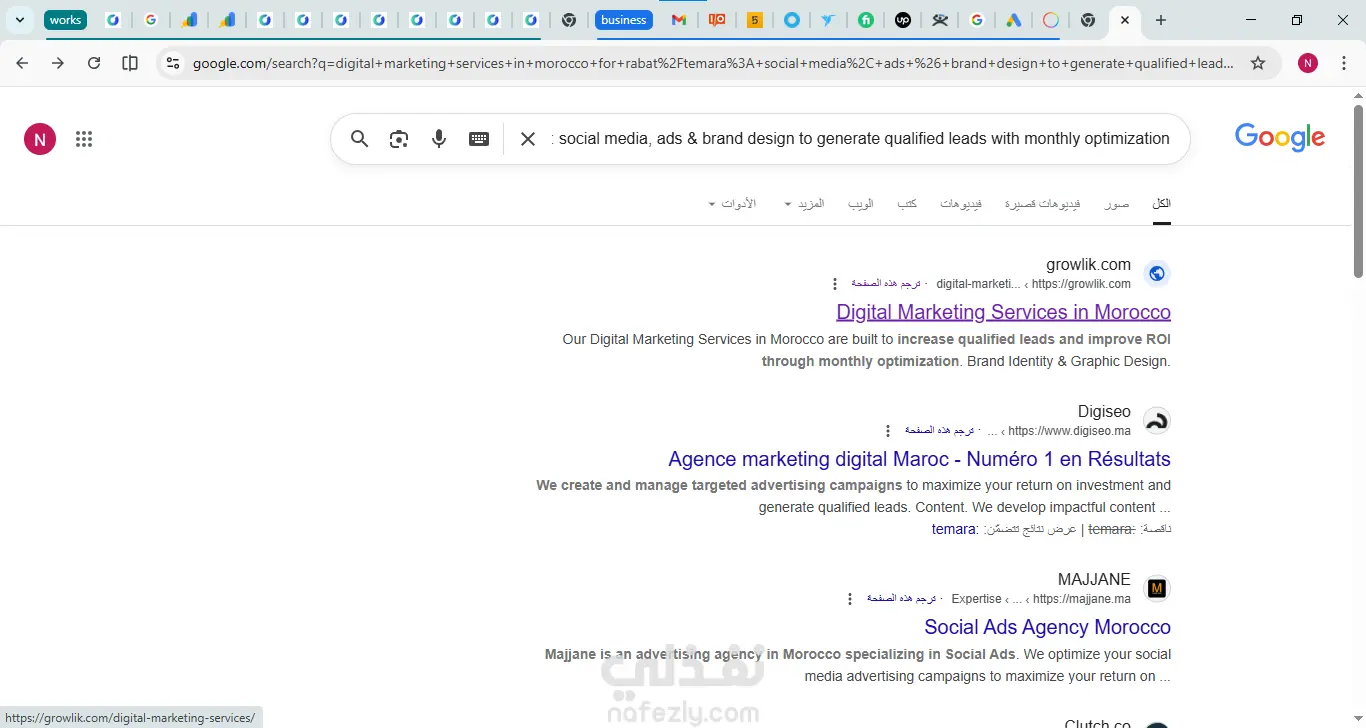View site information for google.com
This screenshot has height=728, width=1366.
coord(173,63)
